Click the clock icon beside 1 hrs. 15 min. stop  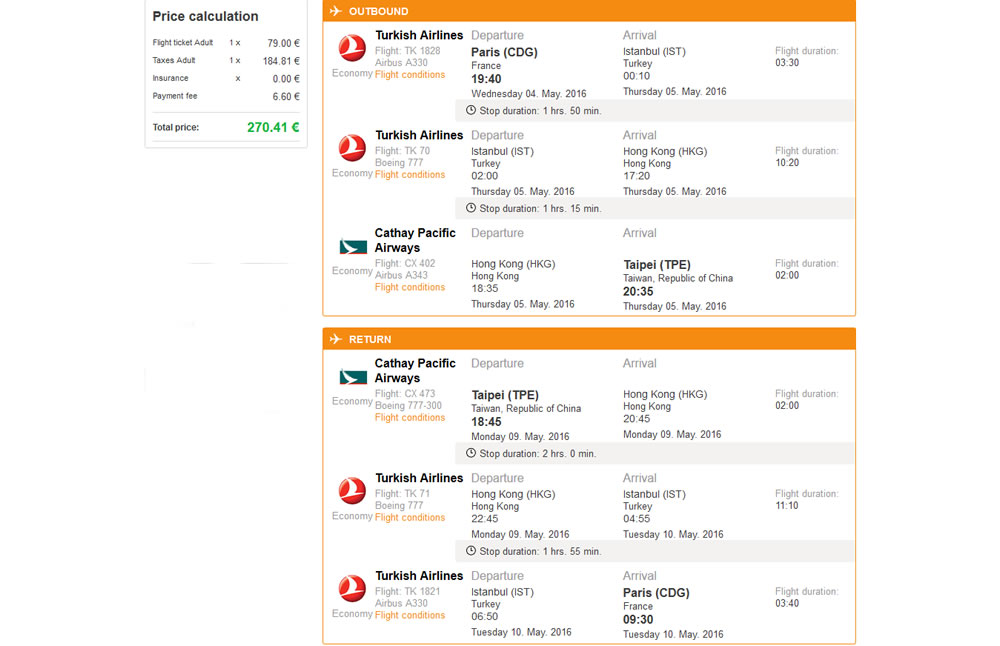pyautogui.click(x=471, y=208)
